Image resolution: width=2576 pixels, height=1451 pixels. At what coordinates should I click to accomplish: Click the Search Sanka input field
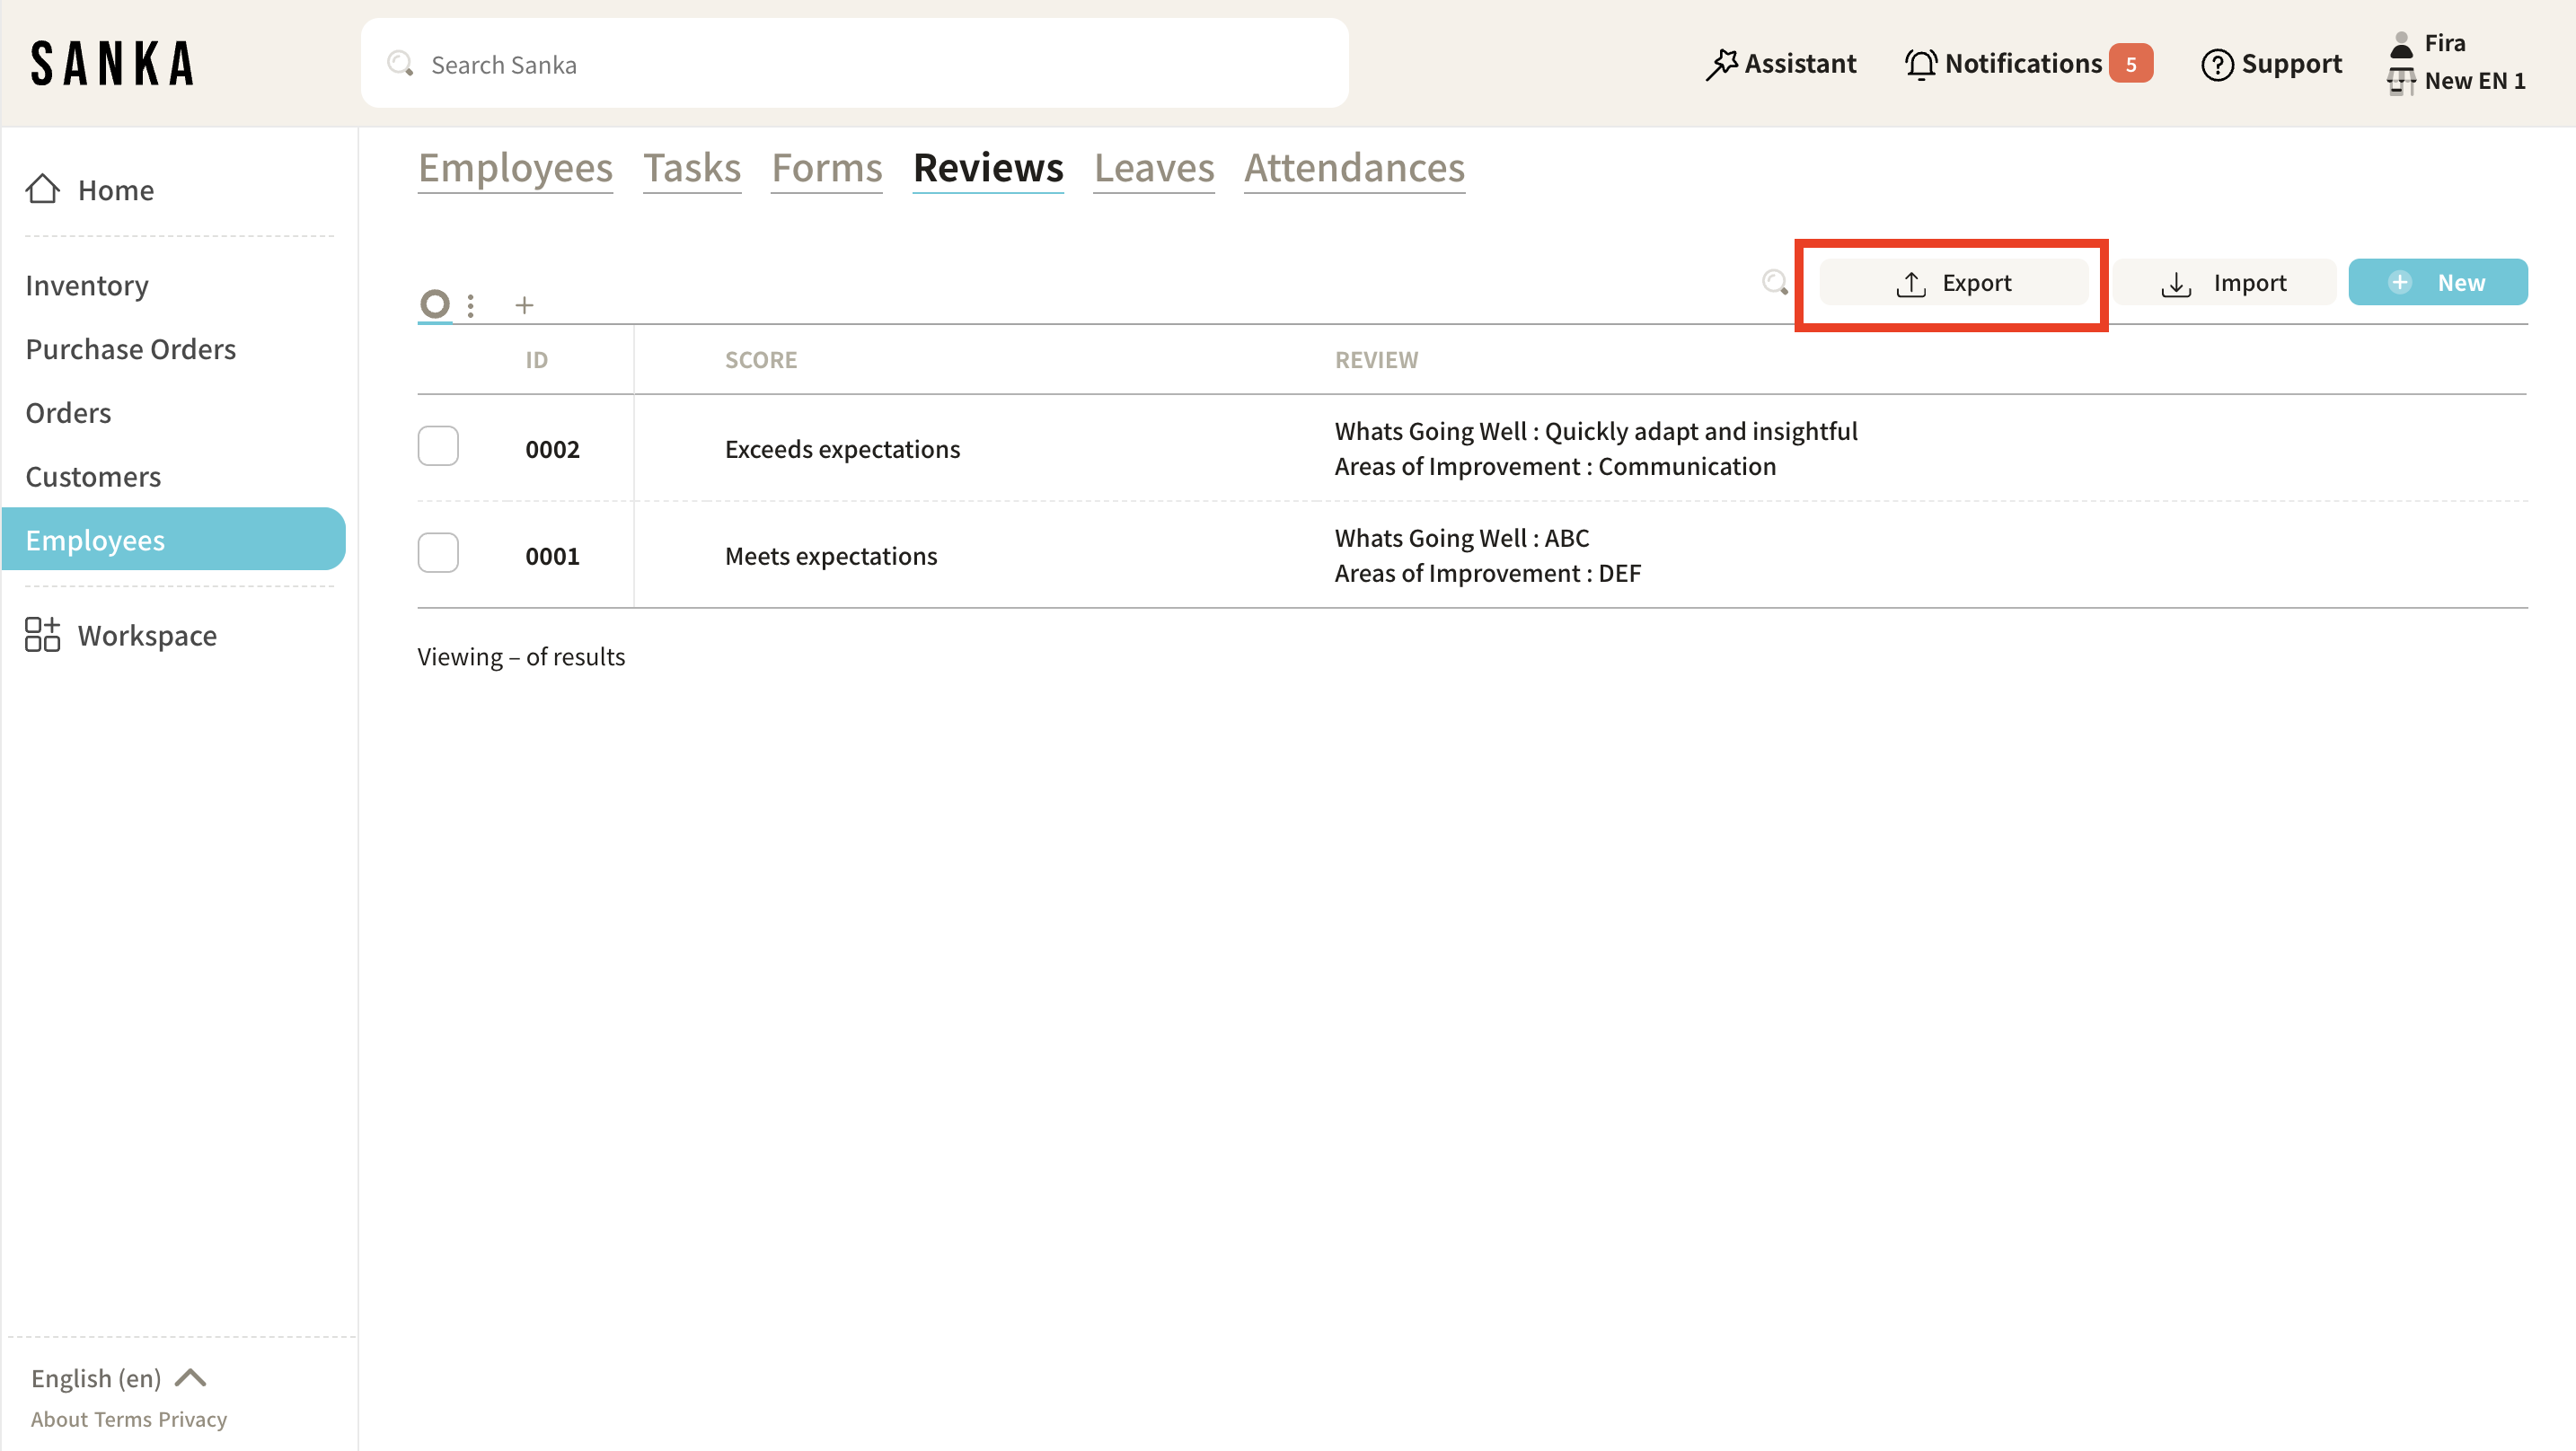(855, 64)
